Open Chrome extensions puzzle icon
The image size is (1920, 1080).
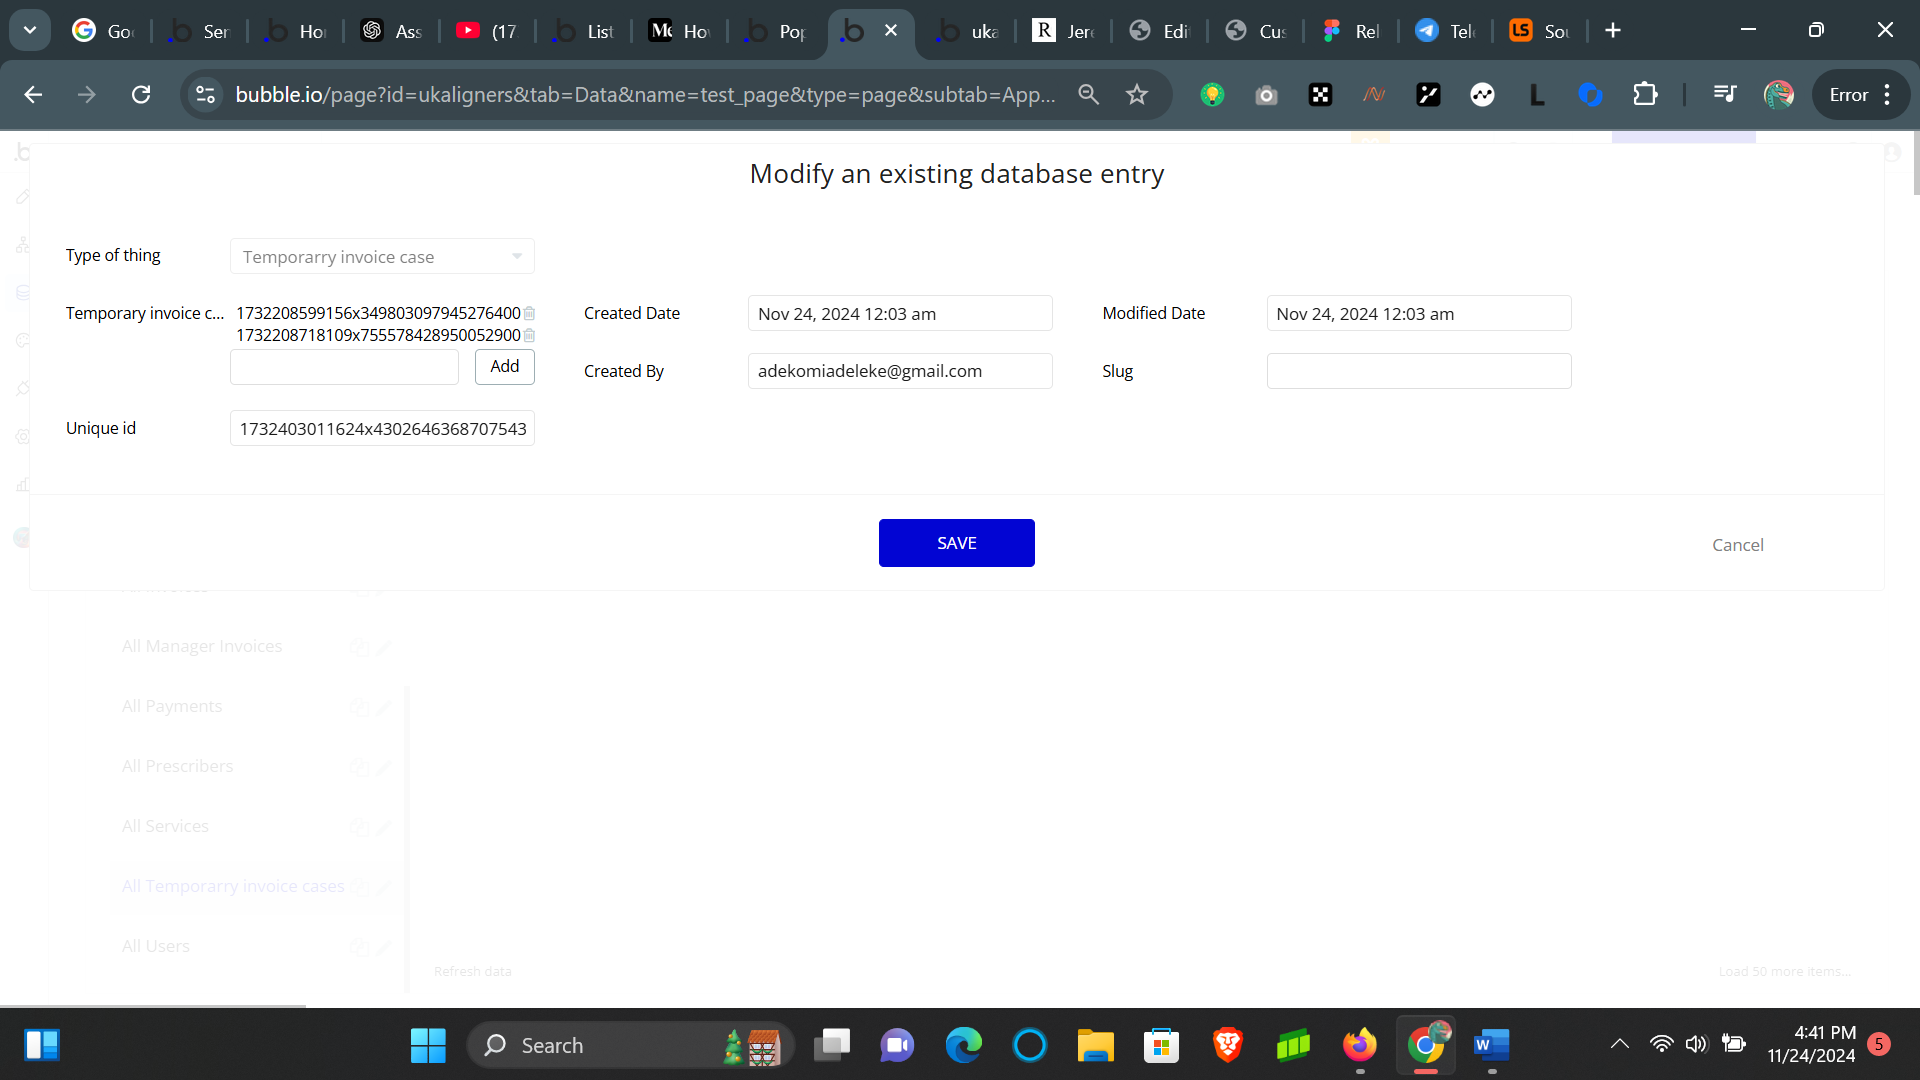click(x=1644, y=95)
